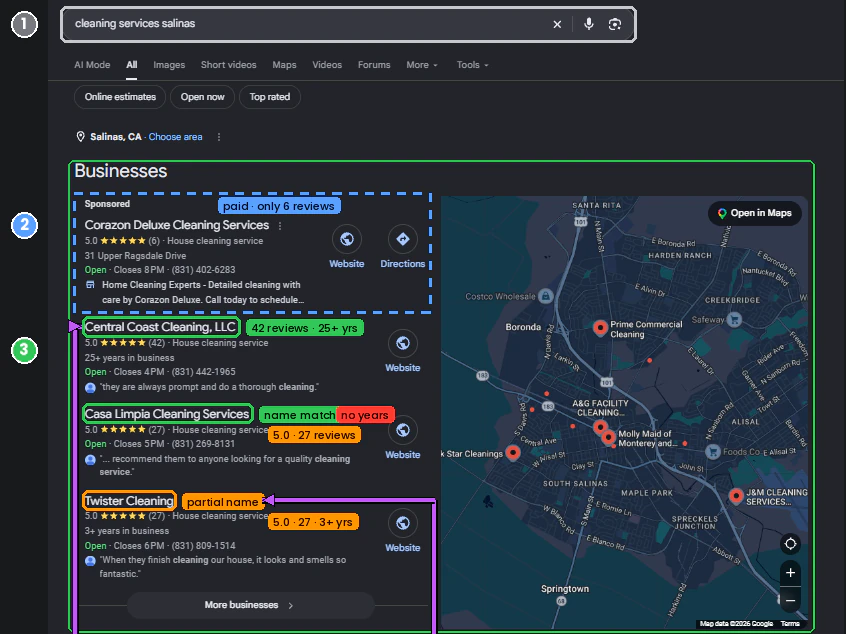The width and height of the screenshot is (846, 634).
Task: Click address 31 Upper Ragsdale Drive
Action: click(x=135, y=256)
